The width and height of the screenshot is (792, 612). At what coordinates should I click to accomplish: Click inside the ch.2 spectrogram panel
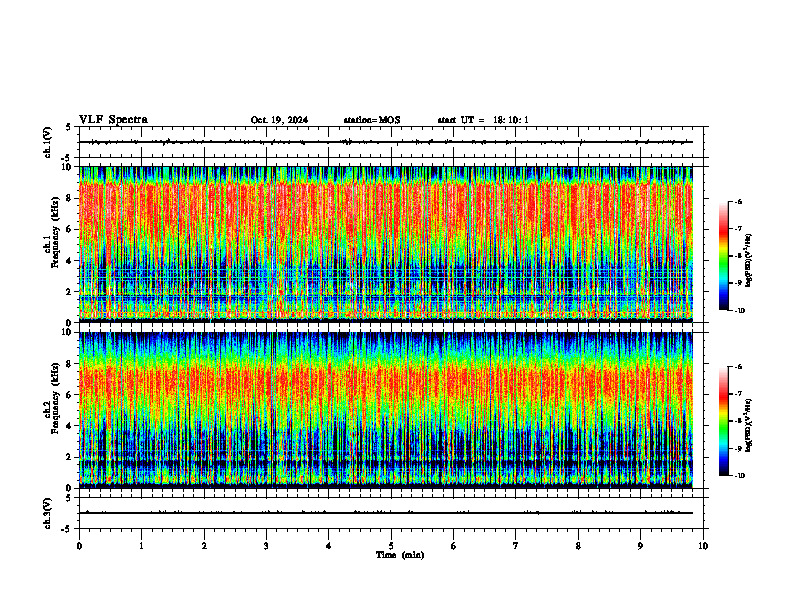click(x=386, y=410)
